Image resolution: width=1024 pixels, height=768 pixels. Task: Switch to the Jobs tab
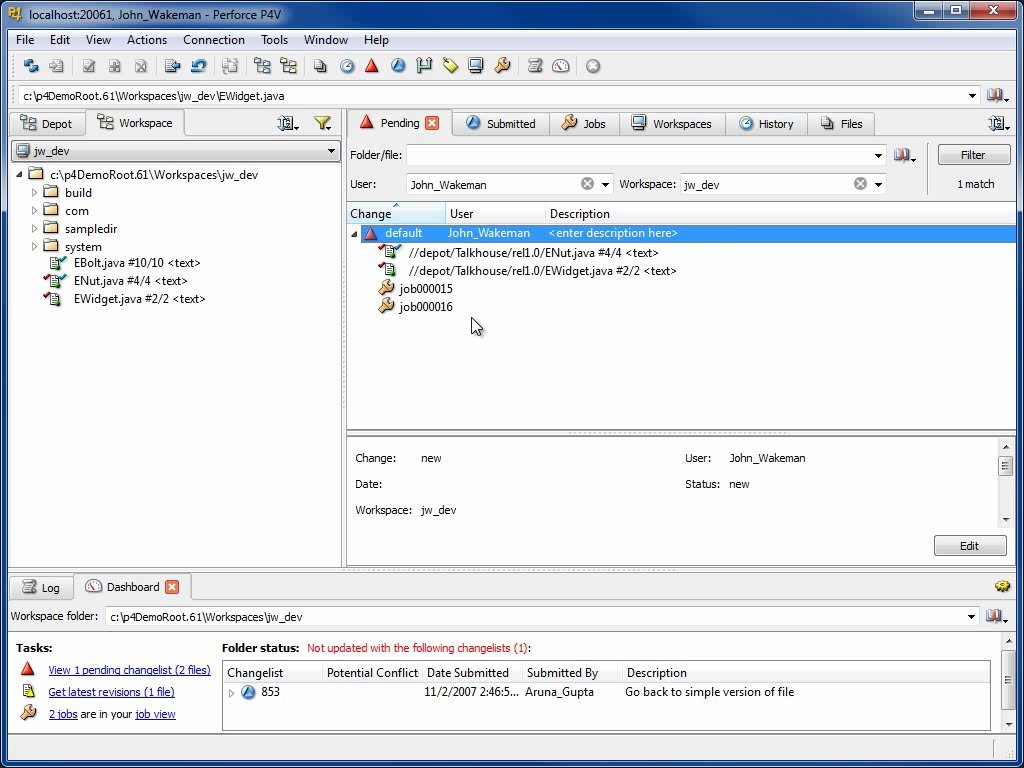(583, 123)
